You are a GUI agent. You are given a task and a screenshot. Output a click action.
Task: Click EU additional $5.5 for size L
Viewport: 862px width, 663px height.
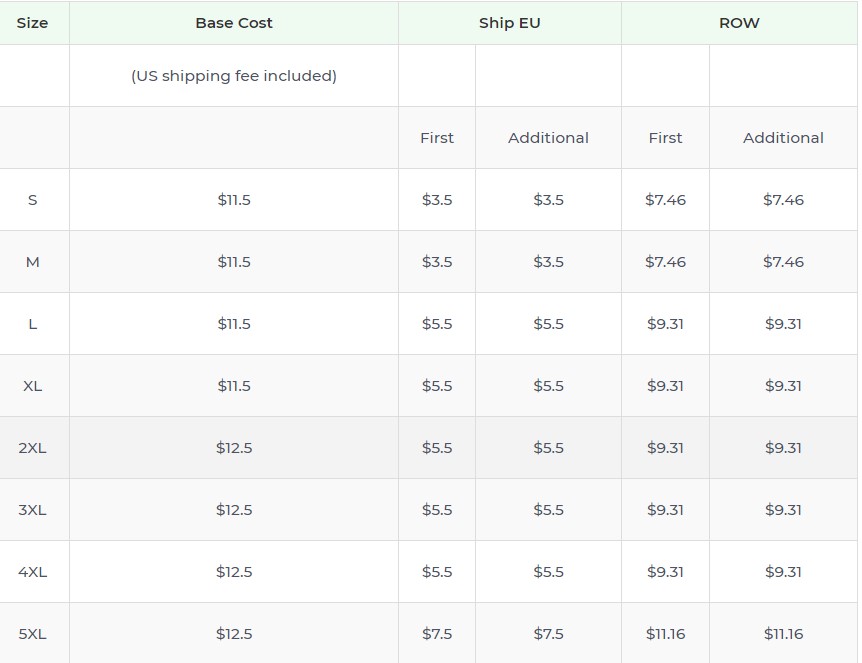548,324
